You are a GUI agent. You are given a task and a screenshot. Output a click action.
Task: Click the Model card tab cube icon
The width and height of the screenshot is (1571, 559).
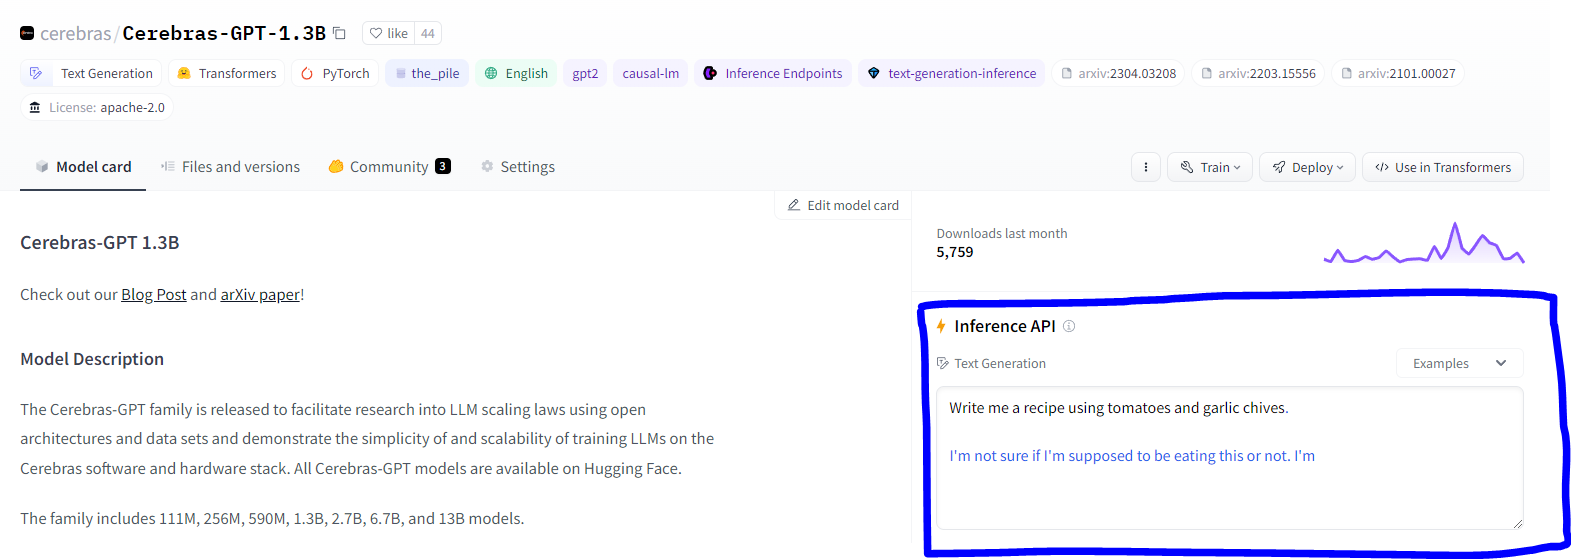pyautogui.click(x=42, y=167)
